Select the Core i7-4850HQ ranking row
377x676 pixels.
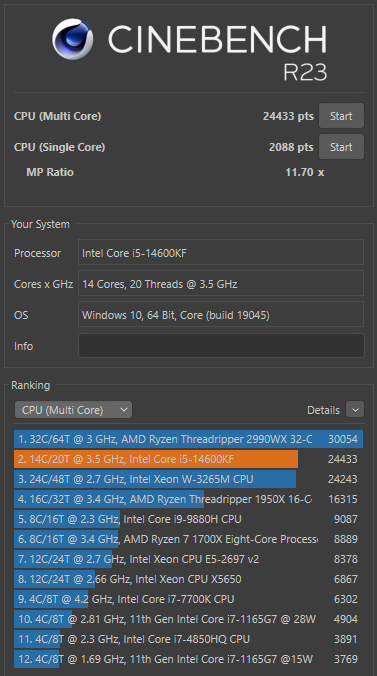(188, 639)
